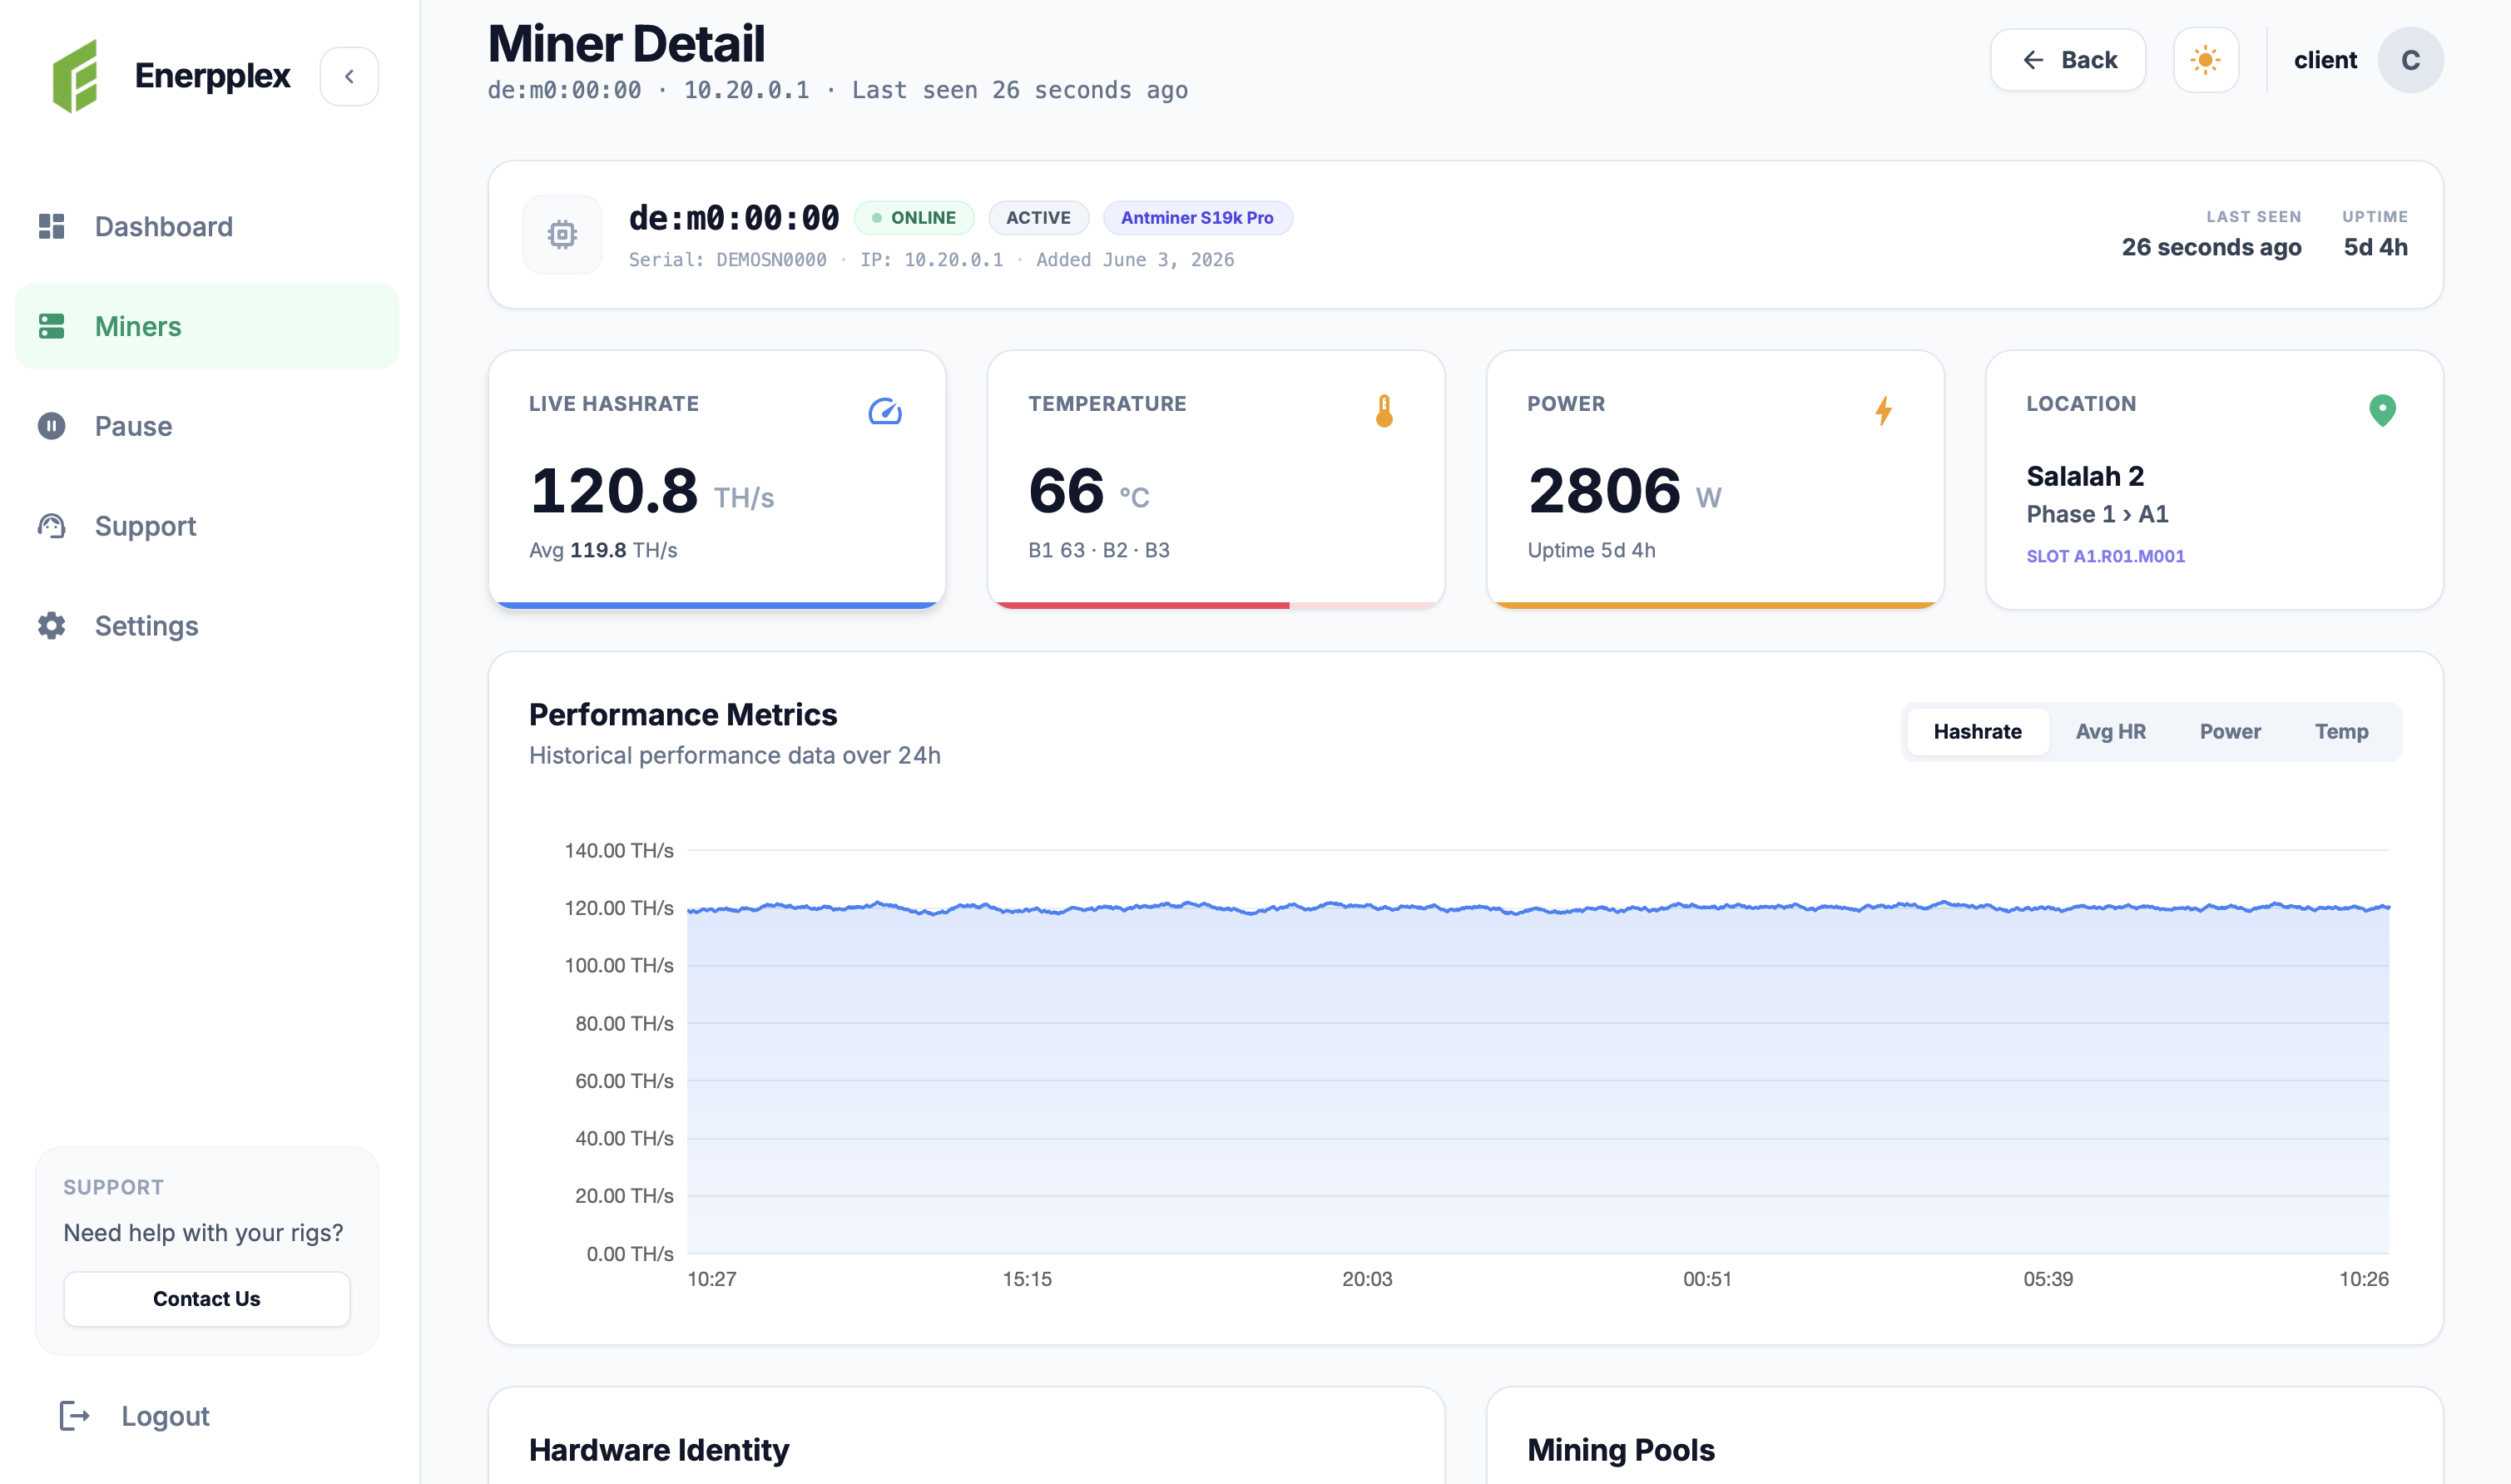Switch to the Power chart tab
The image size is (2511, 1484).
click(x=2230, y=731)
